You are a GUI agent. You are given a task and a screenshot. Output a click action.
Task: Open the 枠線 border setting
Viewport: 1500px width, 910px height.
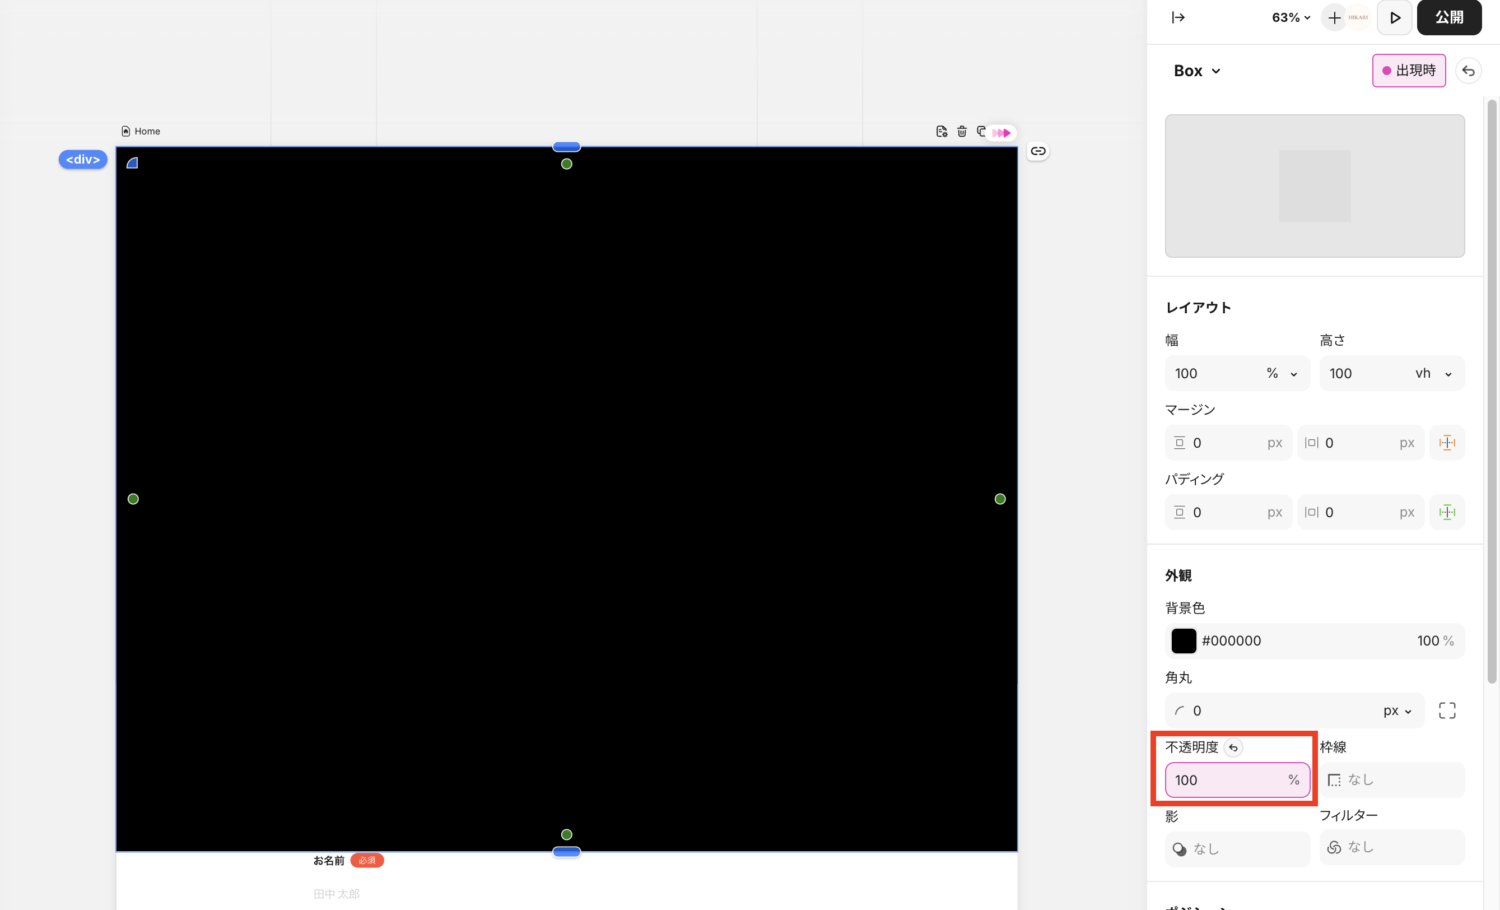coord(1391,780)
